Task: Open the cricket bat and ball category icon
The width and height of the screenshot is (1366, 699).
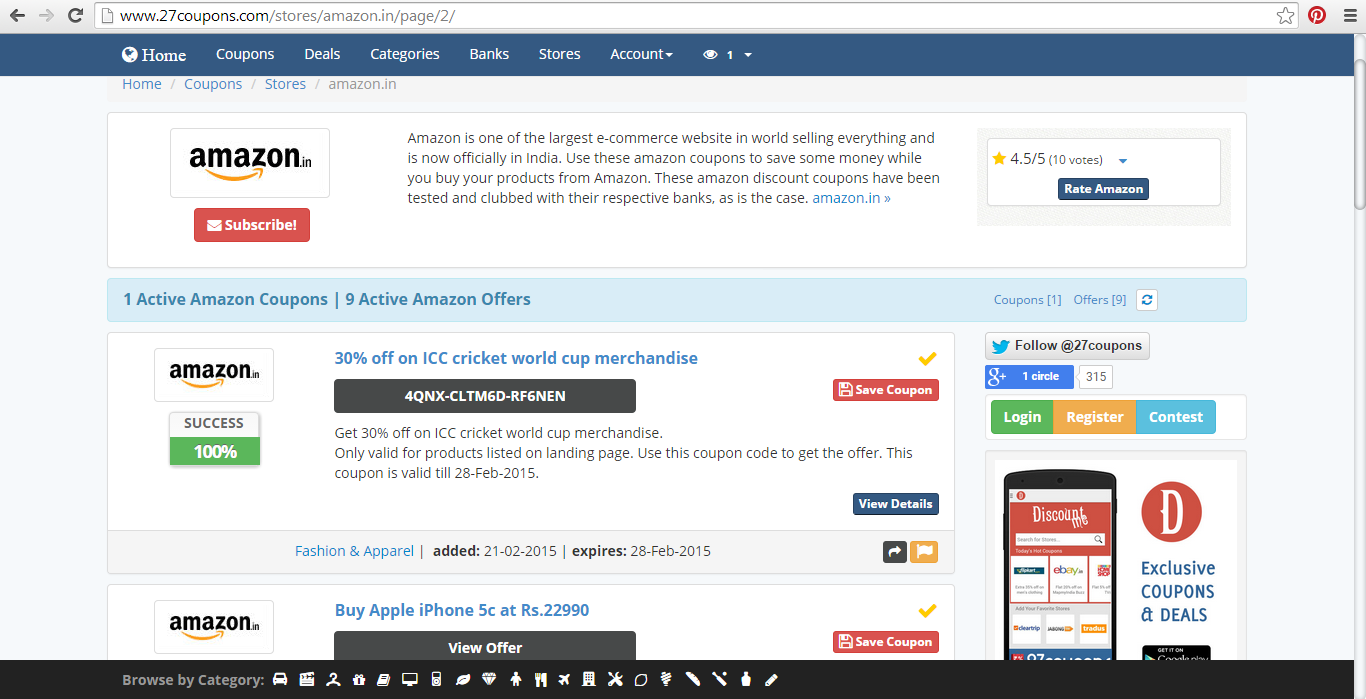Action: 719,679
